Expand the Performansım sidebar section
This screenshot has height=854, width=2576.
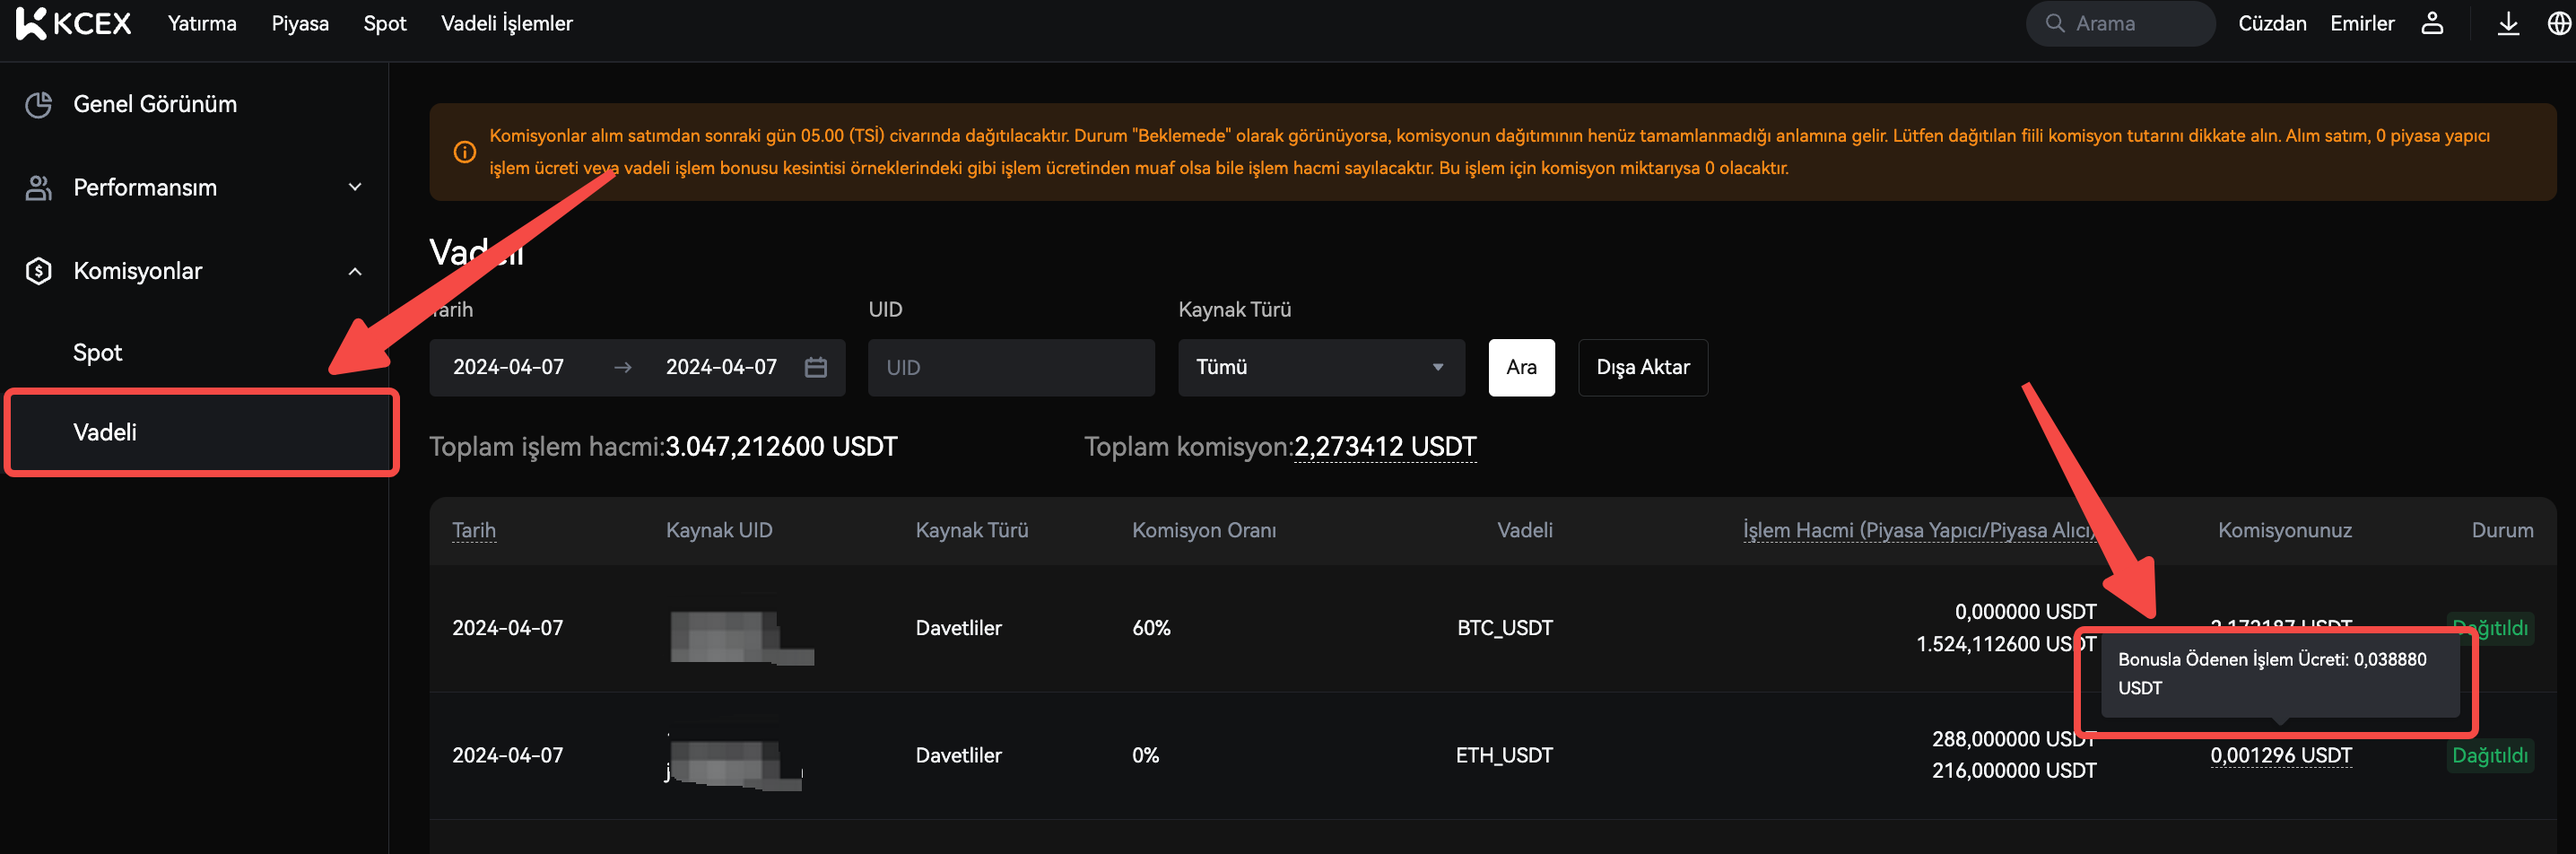(x=354, y=187)
